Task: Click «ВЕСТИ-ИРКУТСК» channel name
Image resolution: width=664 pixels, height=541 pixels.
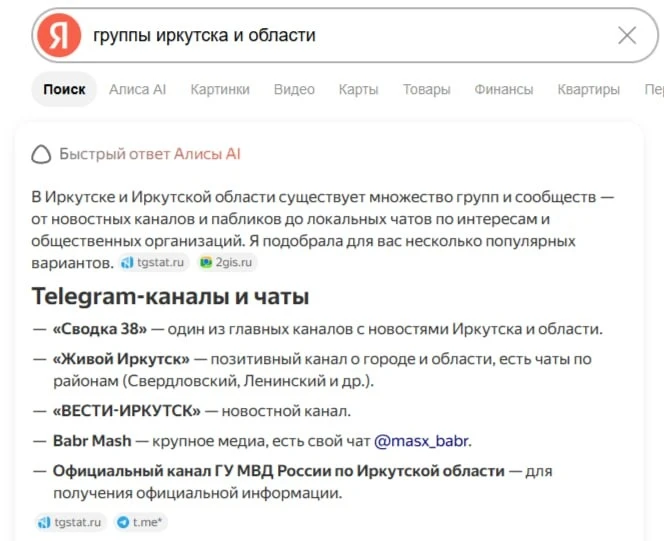Action: pyautogui.click(x=127, y=411)
